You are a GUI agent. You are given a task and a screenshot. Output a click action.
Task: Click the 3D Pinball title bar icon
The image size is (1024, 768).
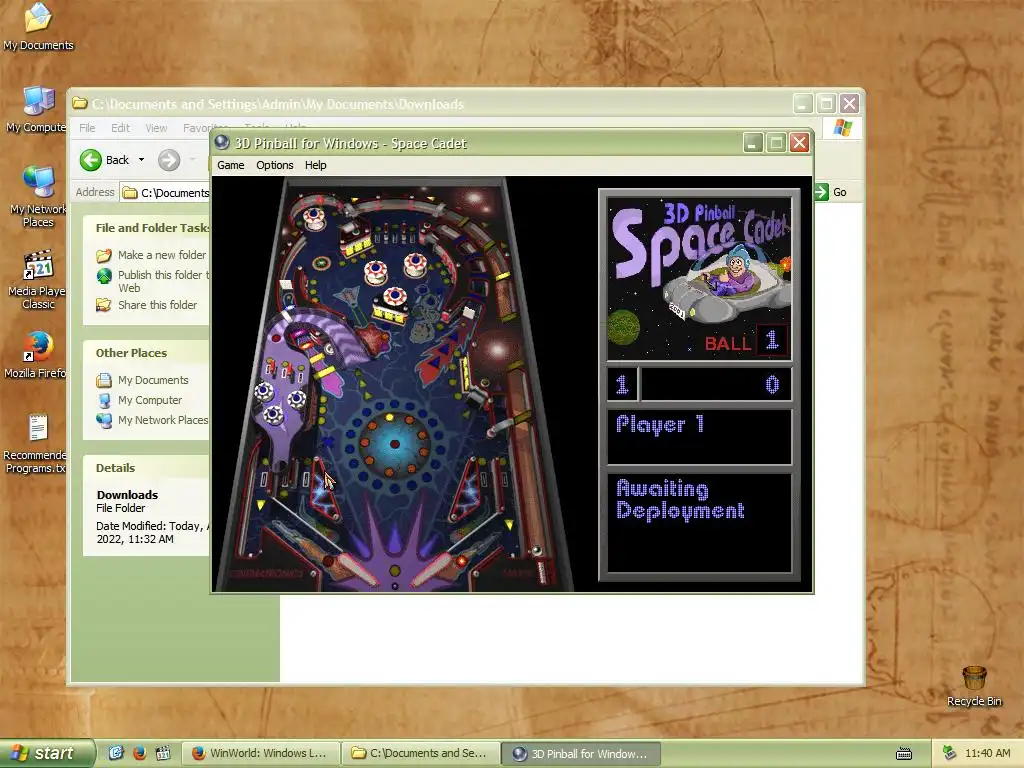tap(222, 142)
